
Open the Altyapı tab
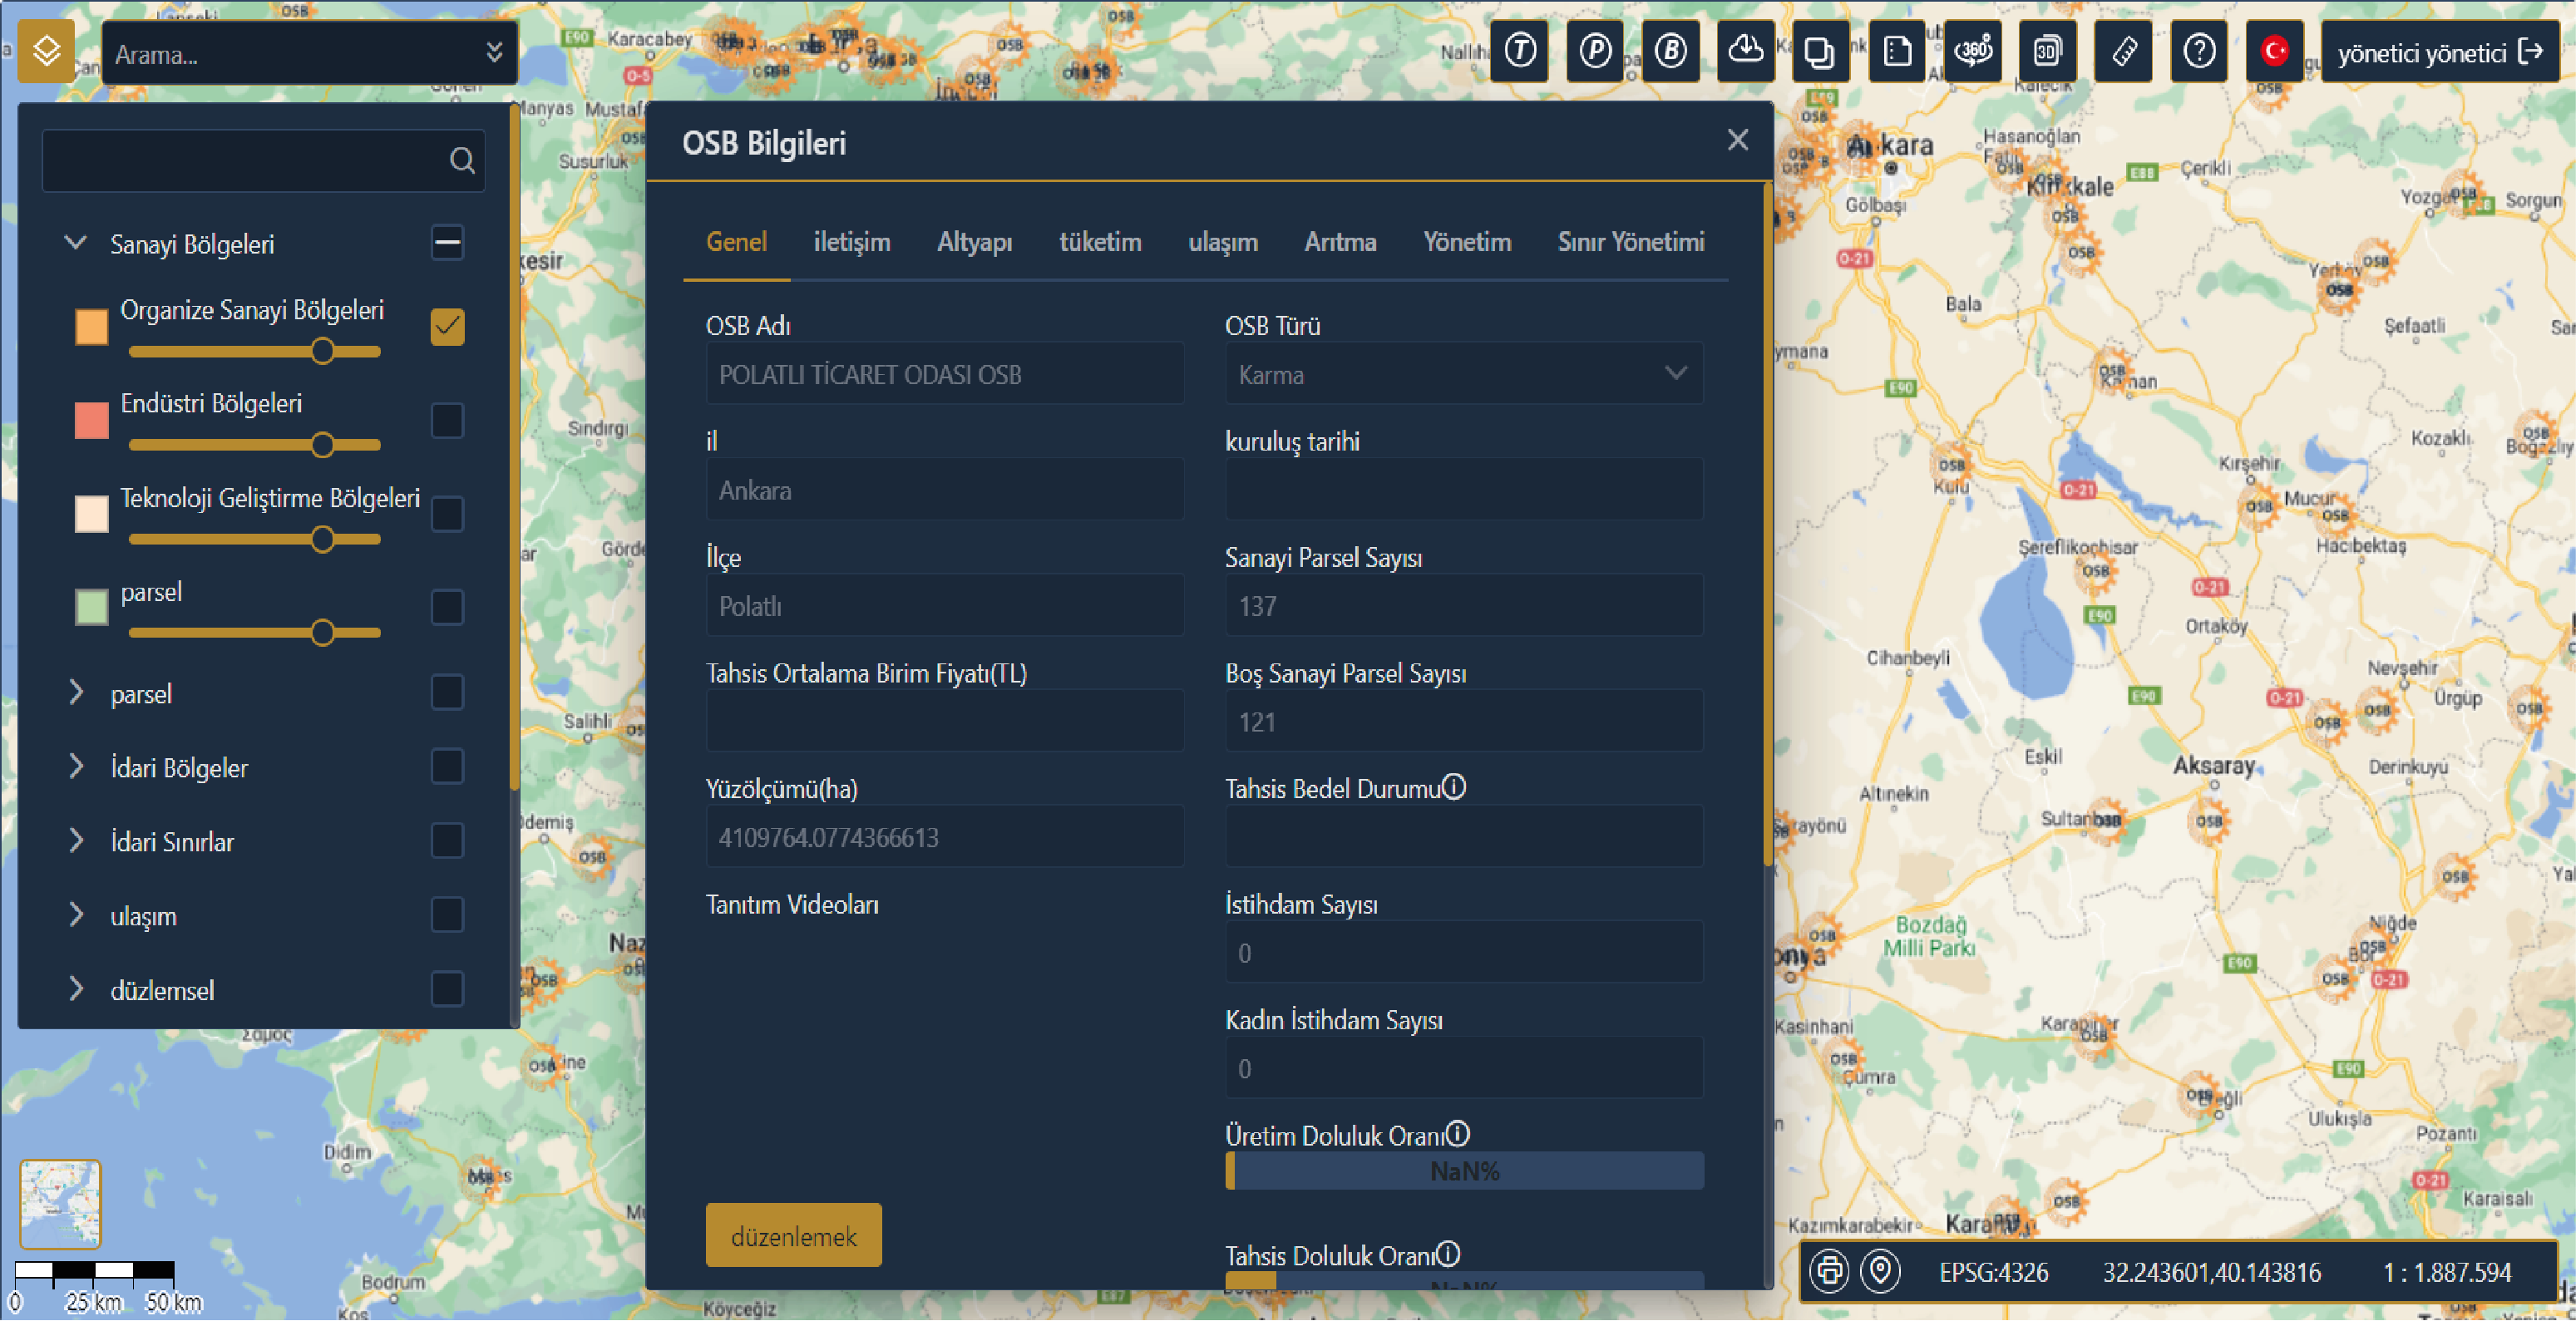975,242
